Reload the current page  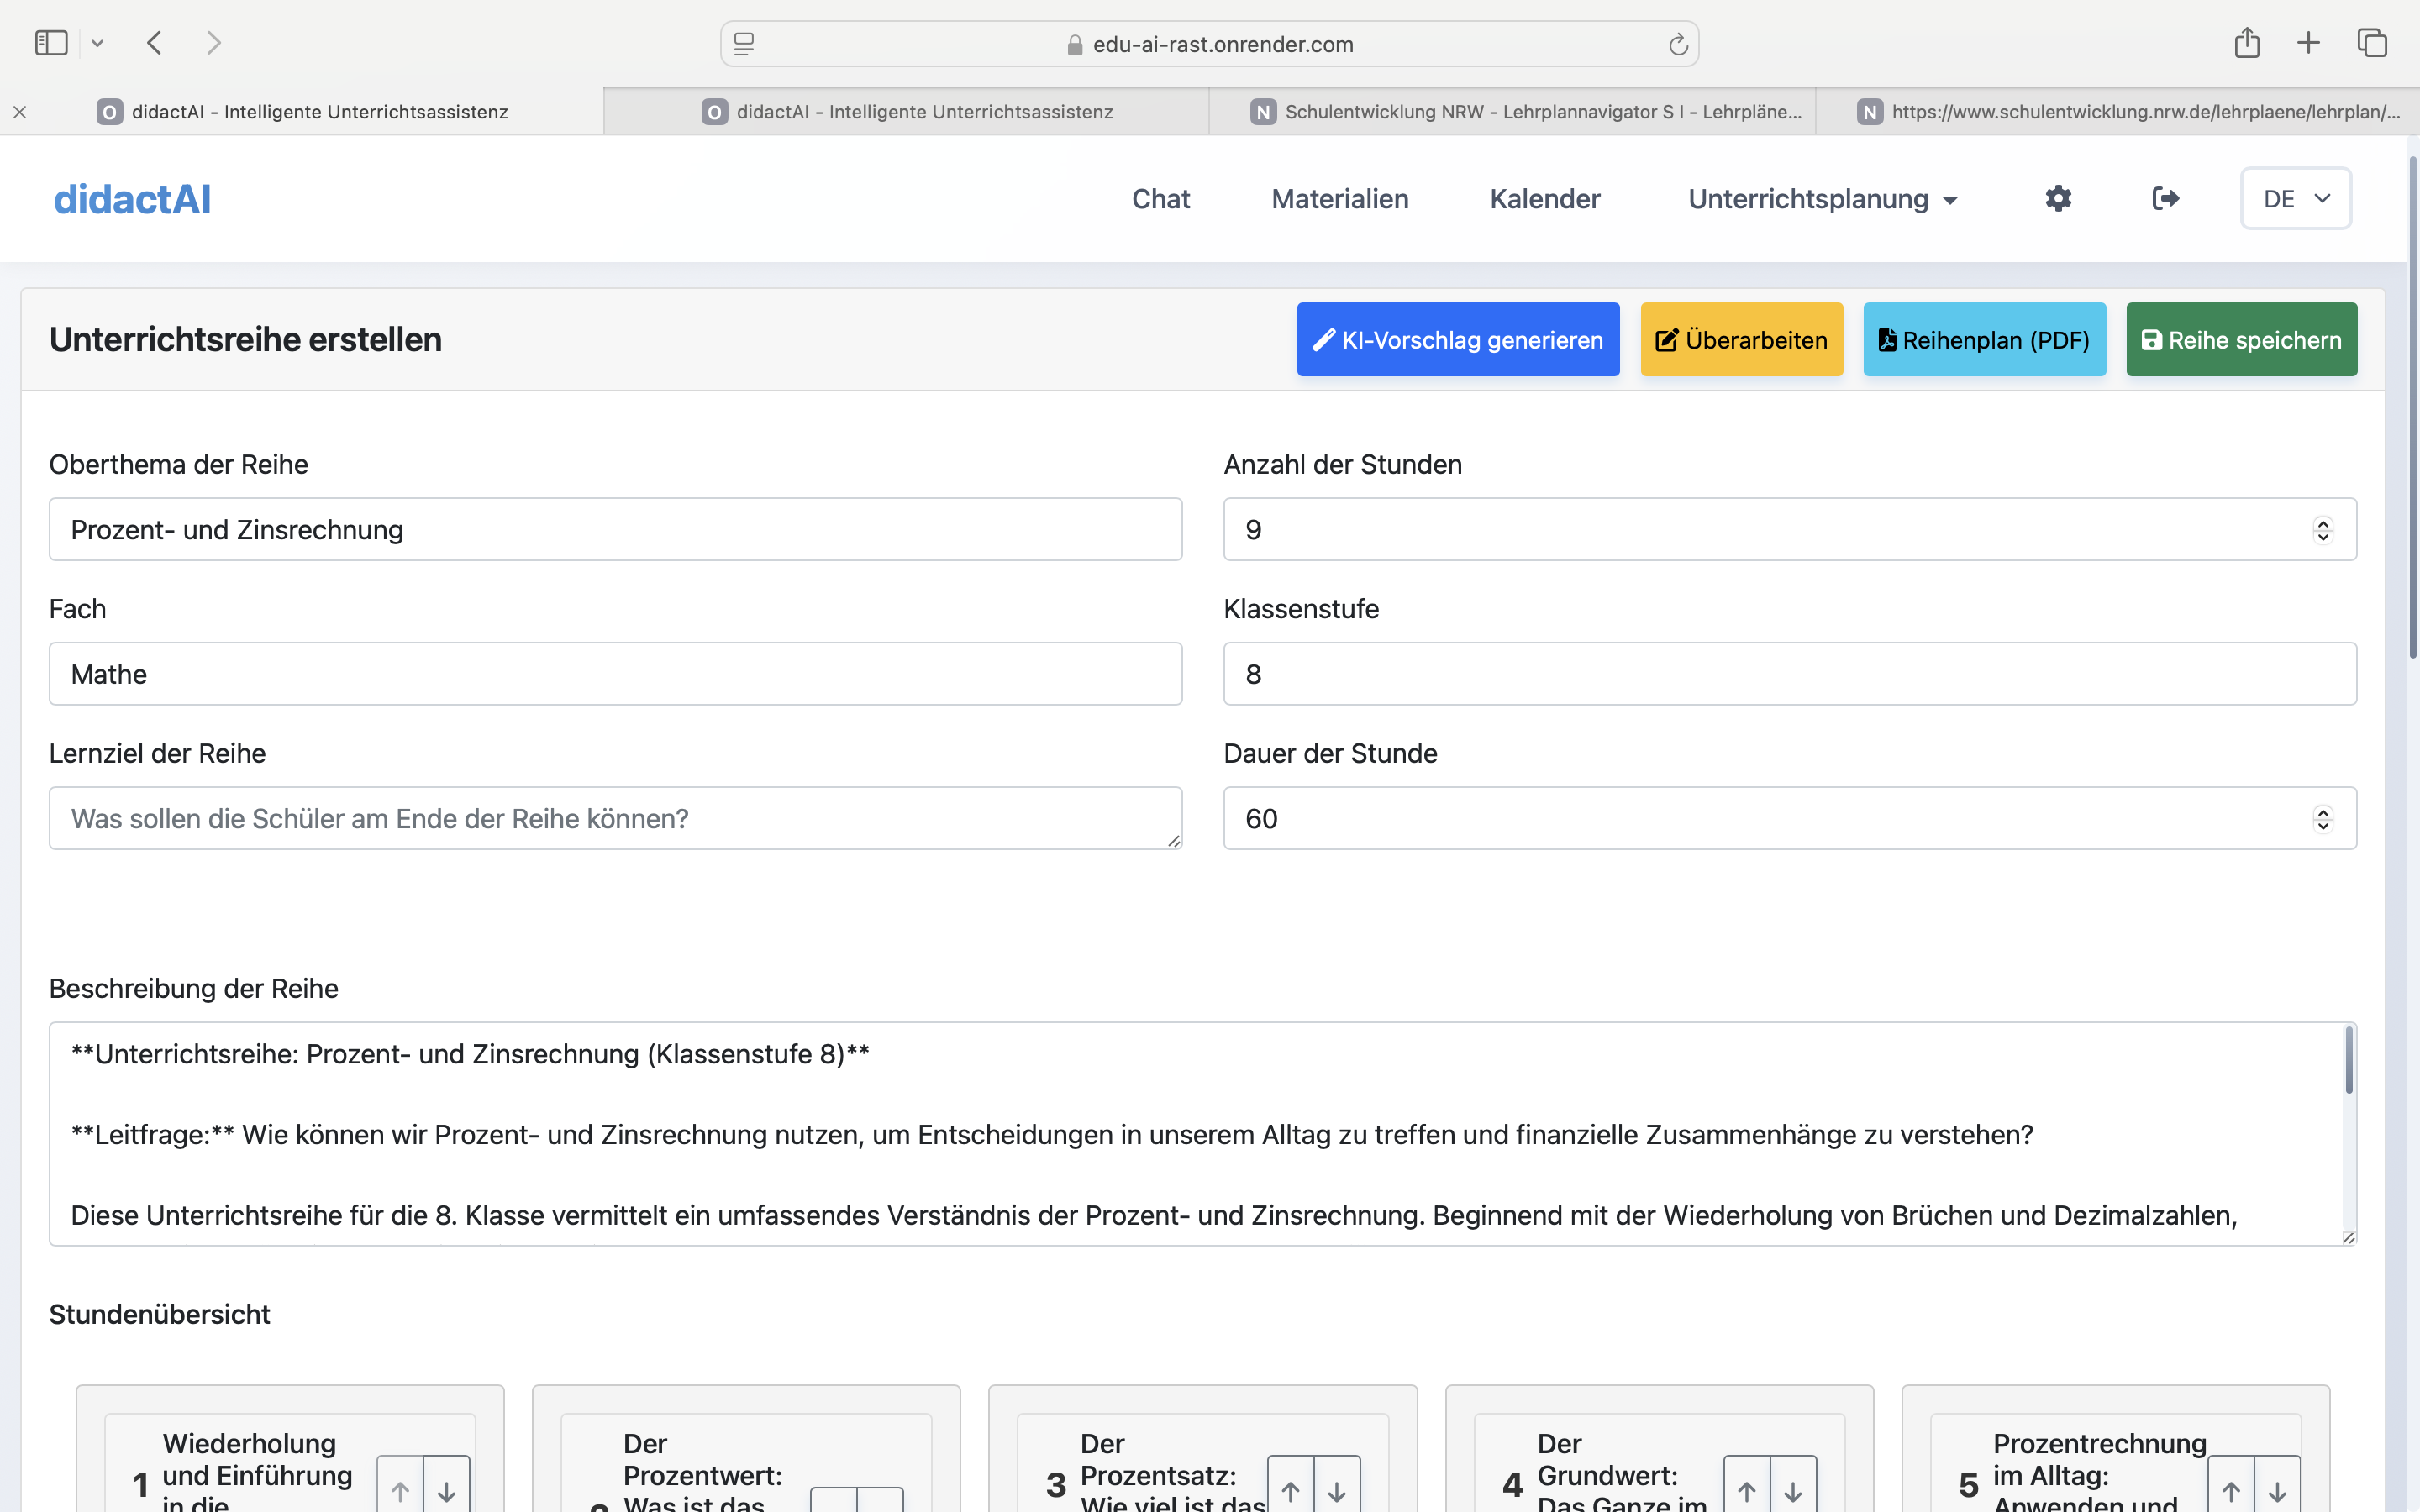[x=1678, y=44]
